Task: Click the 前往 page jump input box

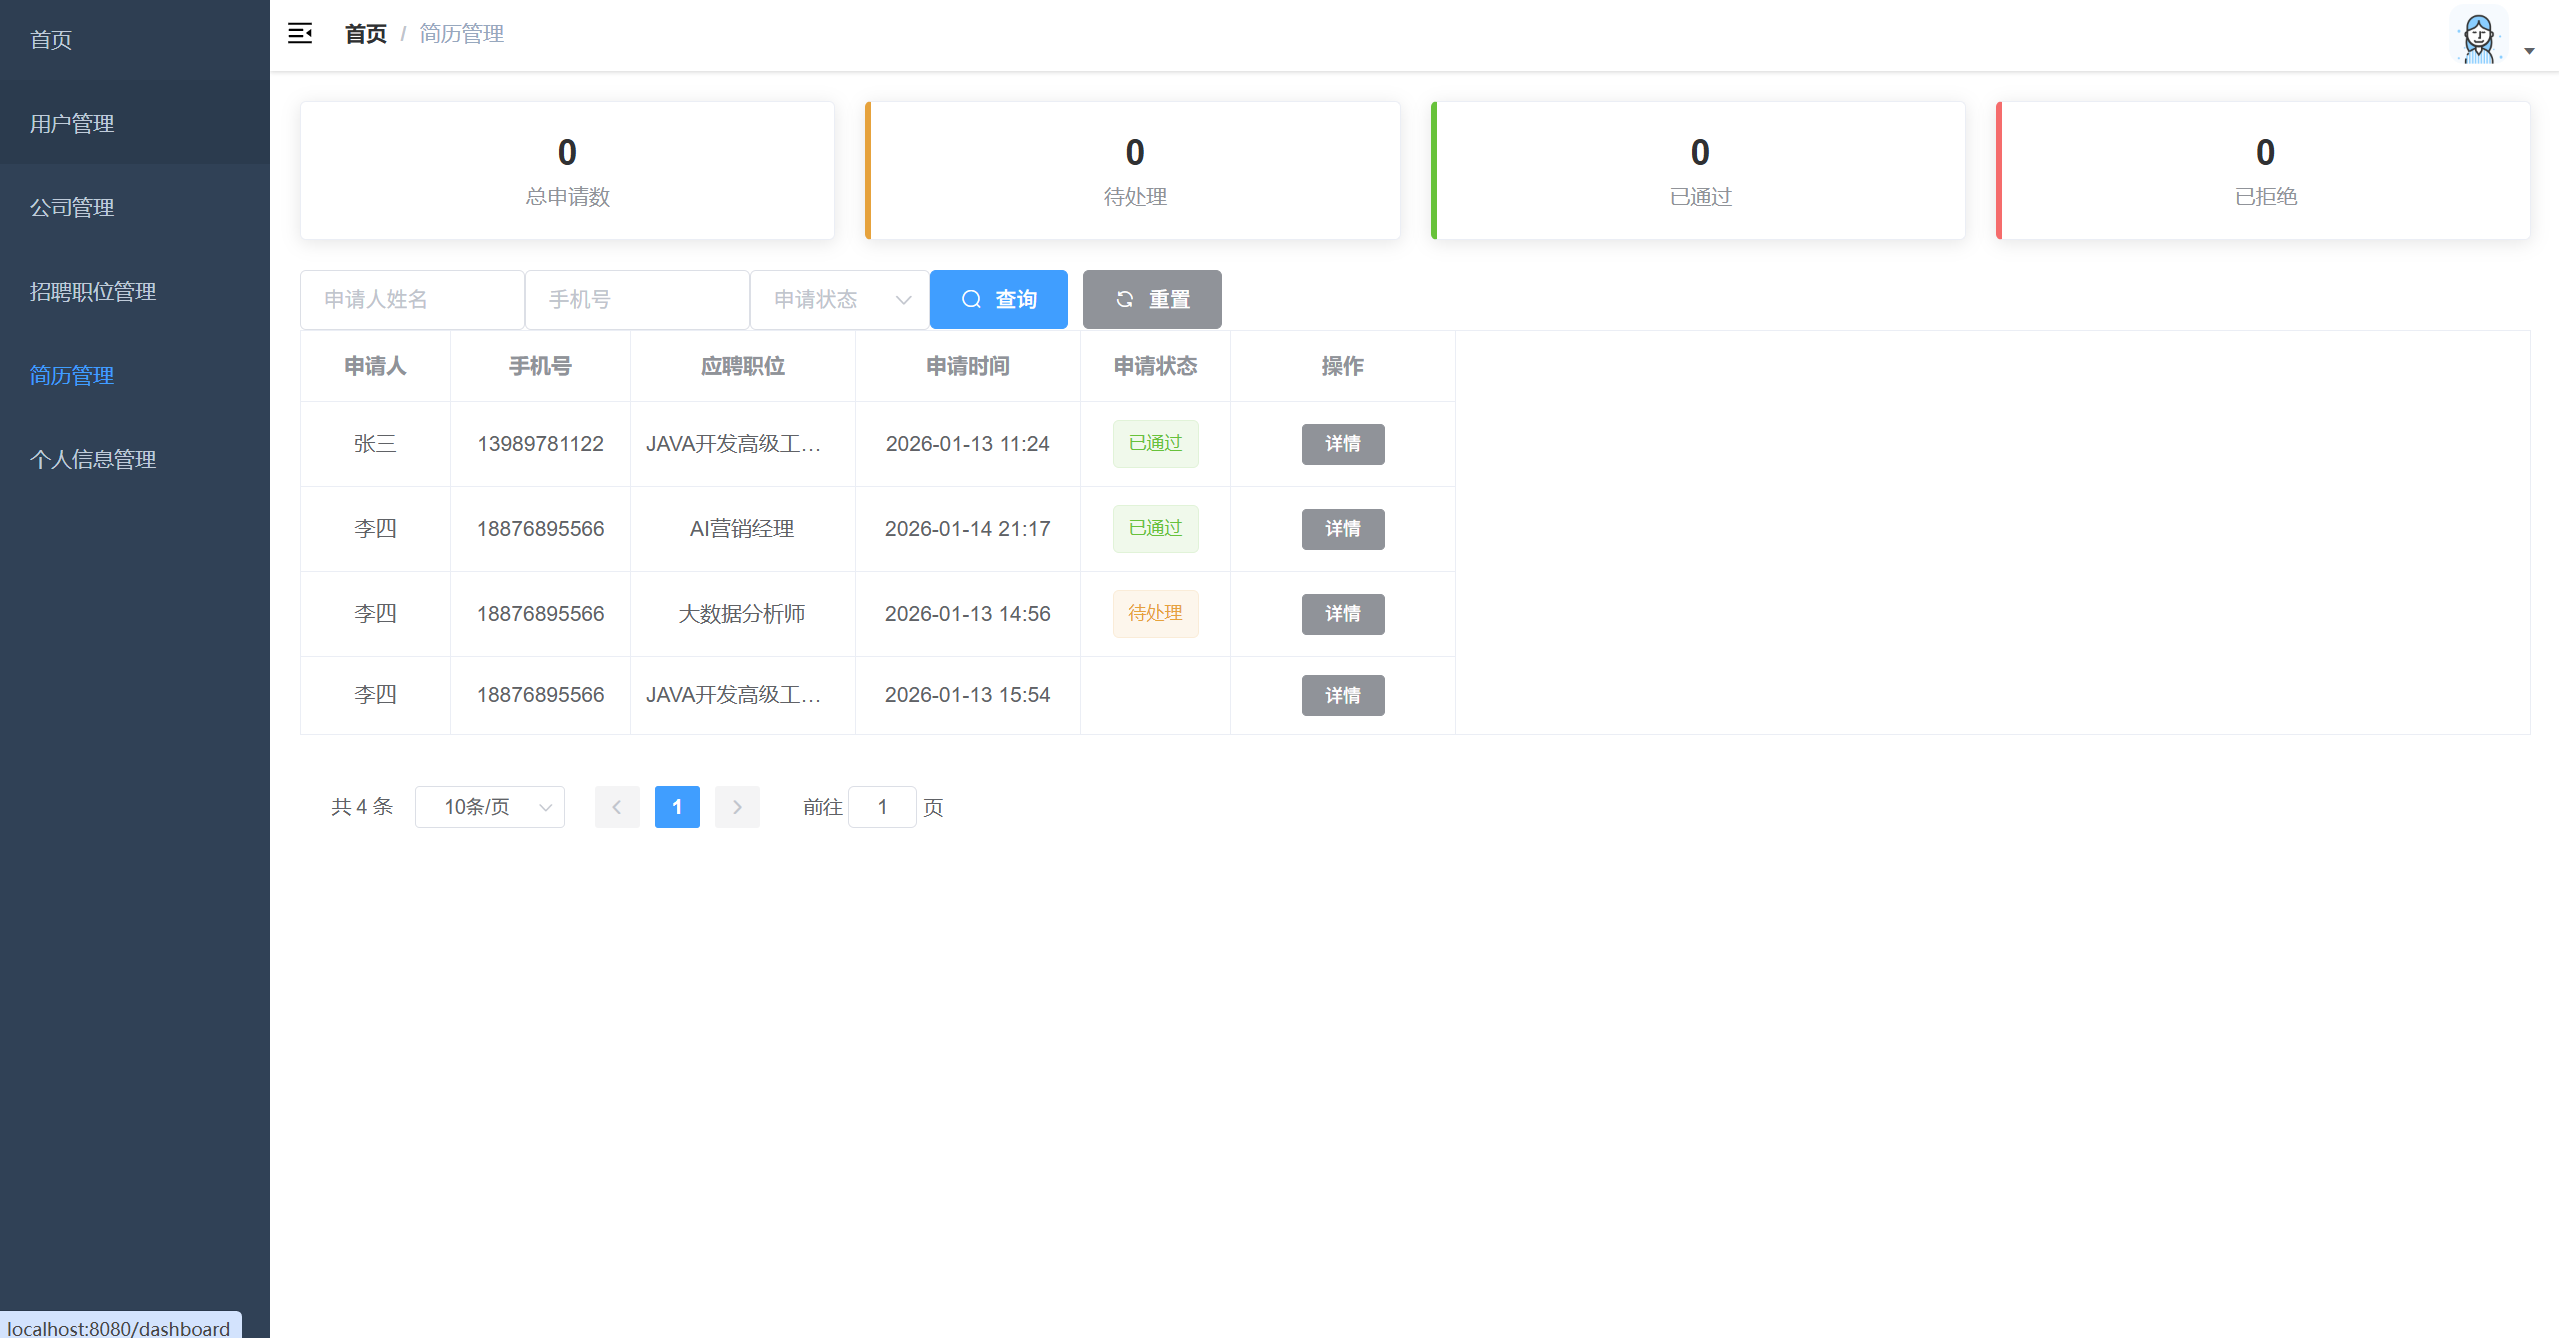Action: (882, 807)
